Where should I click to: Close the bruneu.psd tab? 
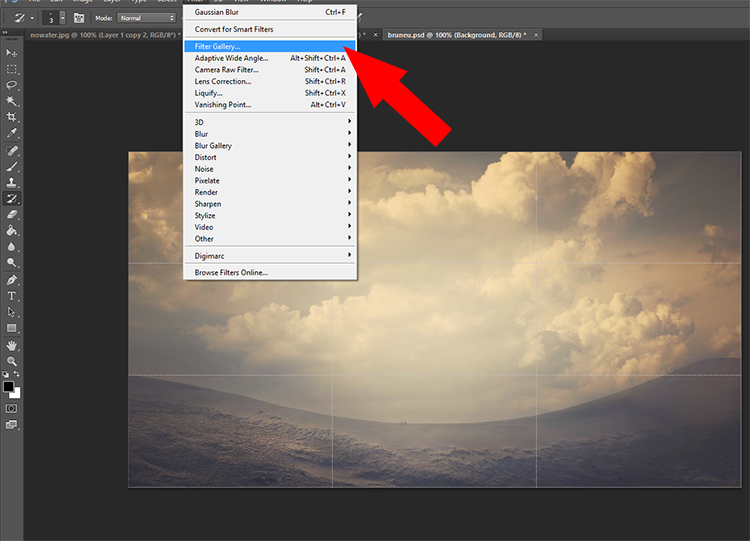pos(536,35)
